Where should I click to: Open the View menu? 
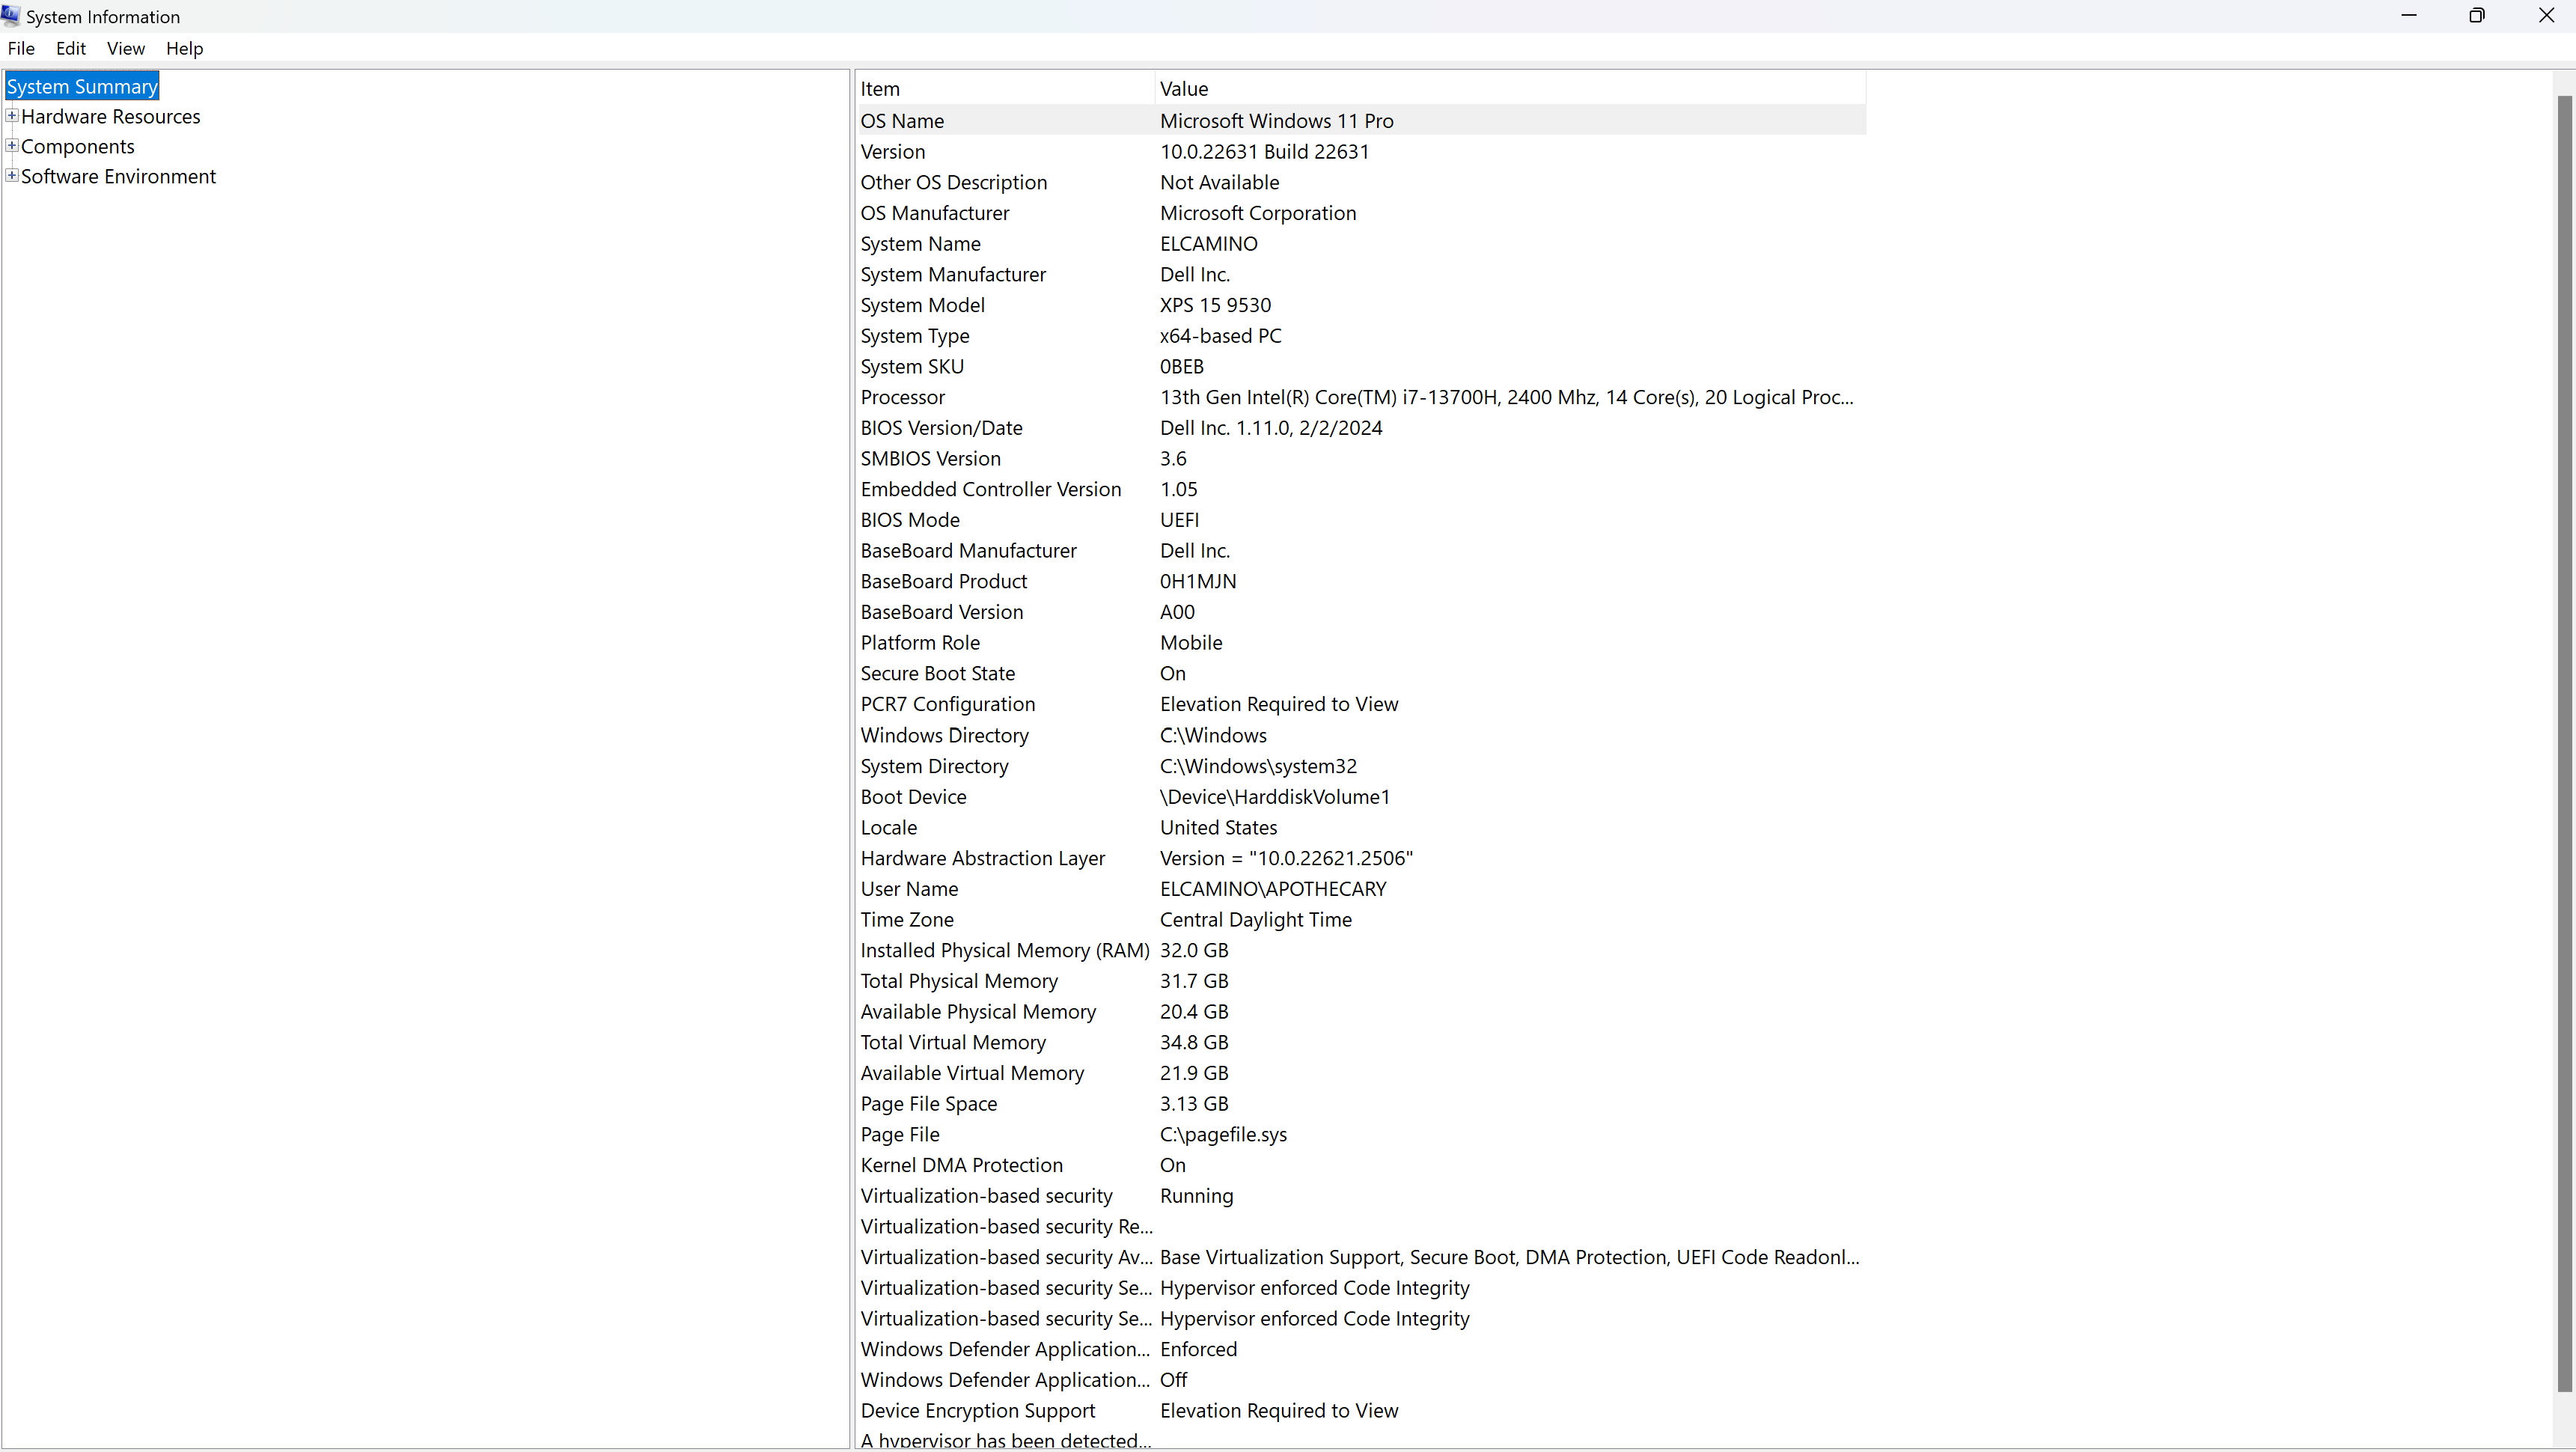125,48
